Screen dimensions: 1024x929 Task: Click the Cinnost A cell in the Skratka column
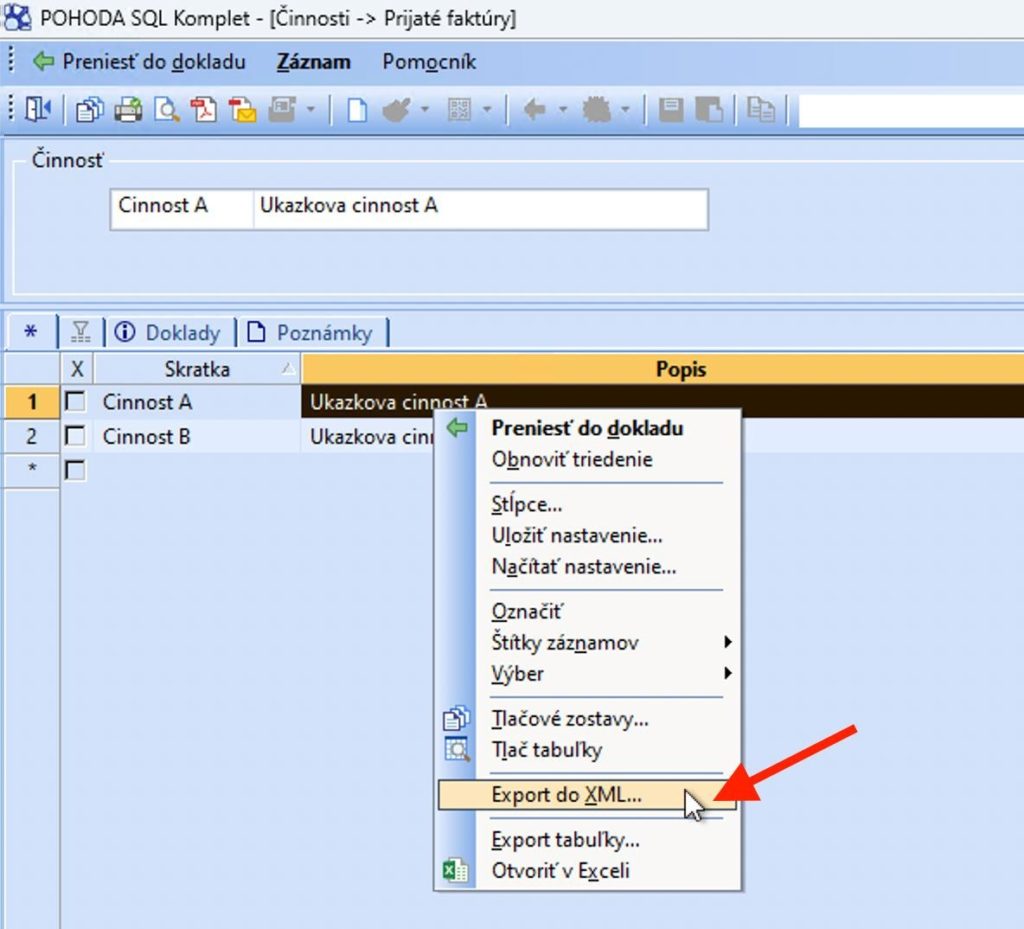coord(197,402)
